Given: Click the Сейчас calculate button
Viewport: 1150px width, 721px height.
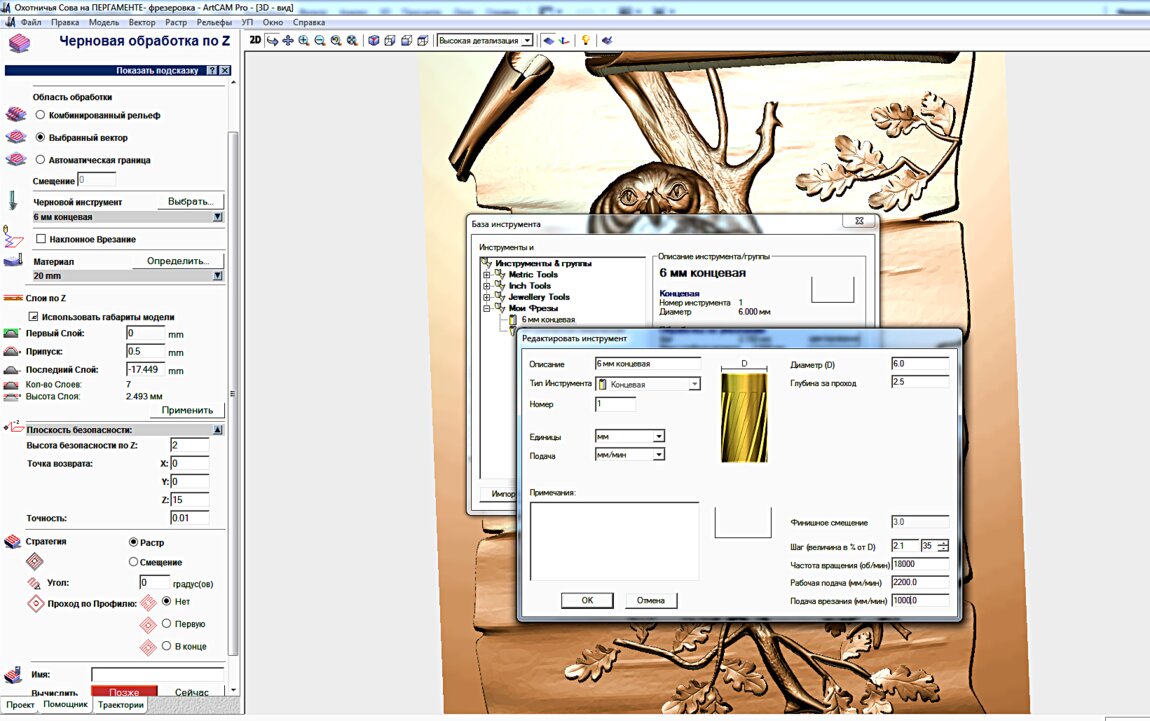Looking at the screenshot, I should (x=191, y=692).
